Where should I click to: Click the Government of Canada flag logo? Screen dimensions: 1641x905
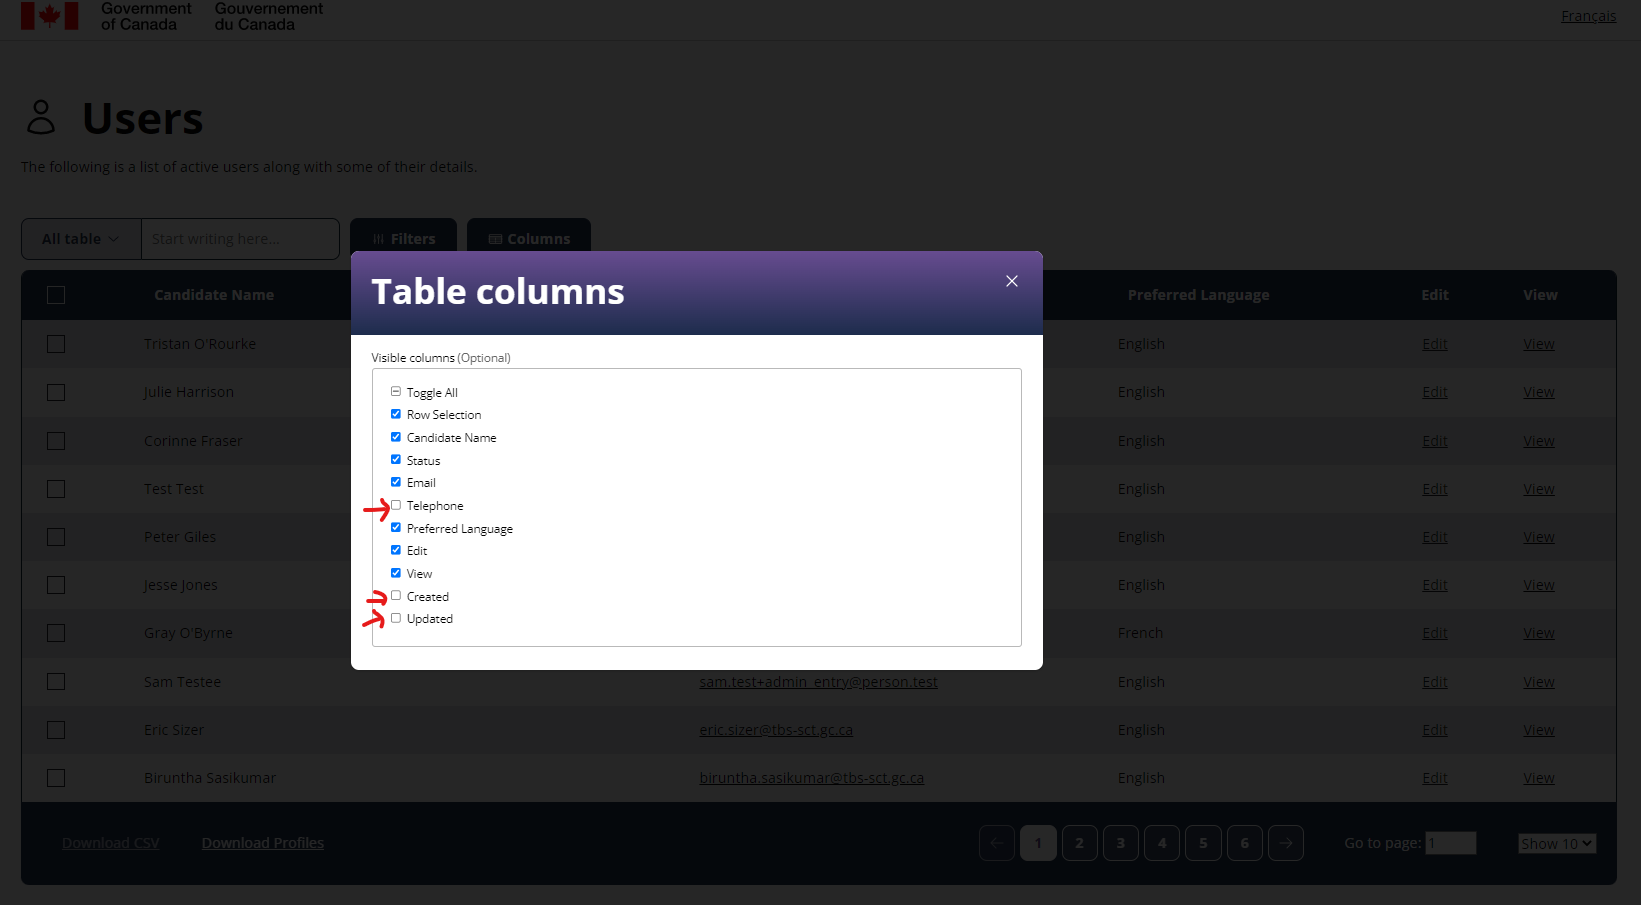click(52, 15)
